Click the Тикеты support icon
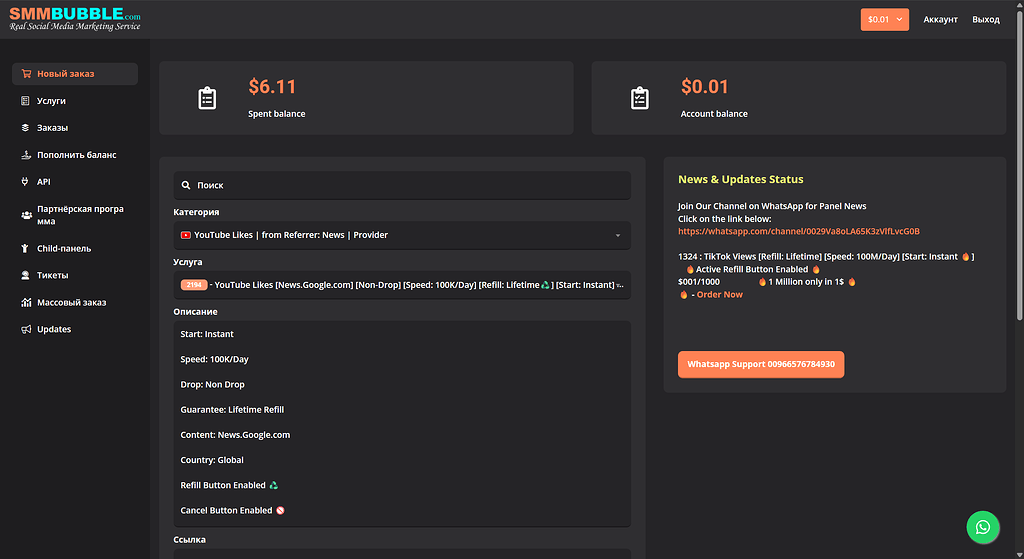1024x559 pixels. coord(25,276)
